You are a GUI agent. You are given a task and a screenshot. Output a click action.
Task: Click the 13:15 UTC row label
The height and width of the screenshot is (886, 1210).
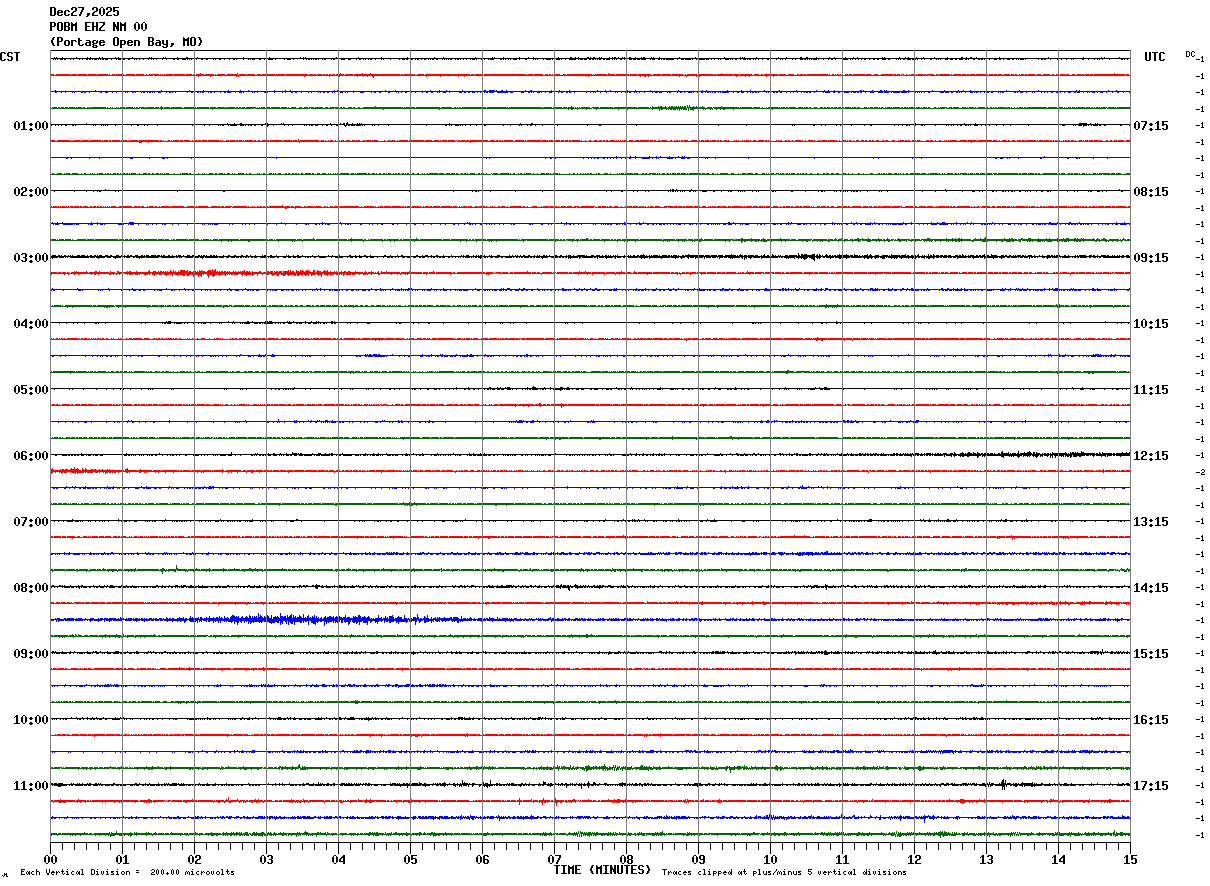tap(1151, 522)
